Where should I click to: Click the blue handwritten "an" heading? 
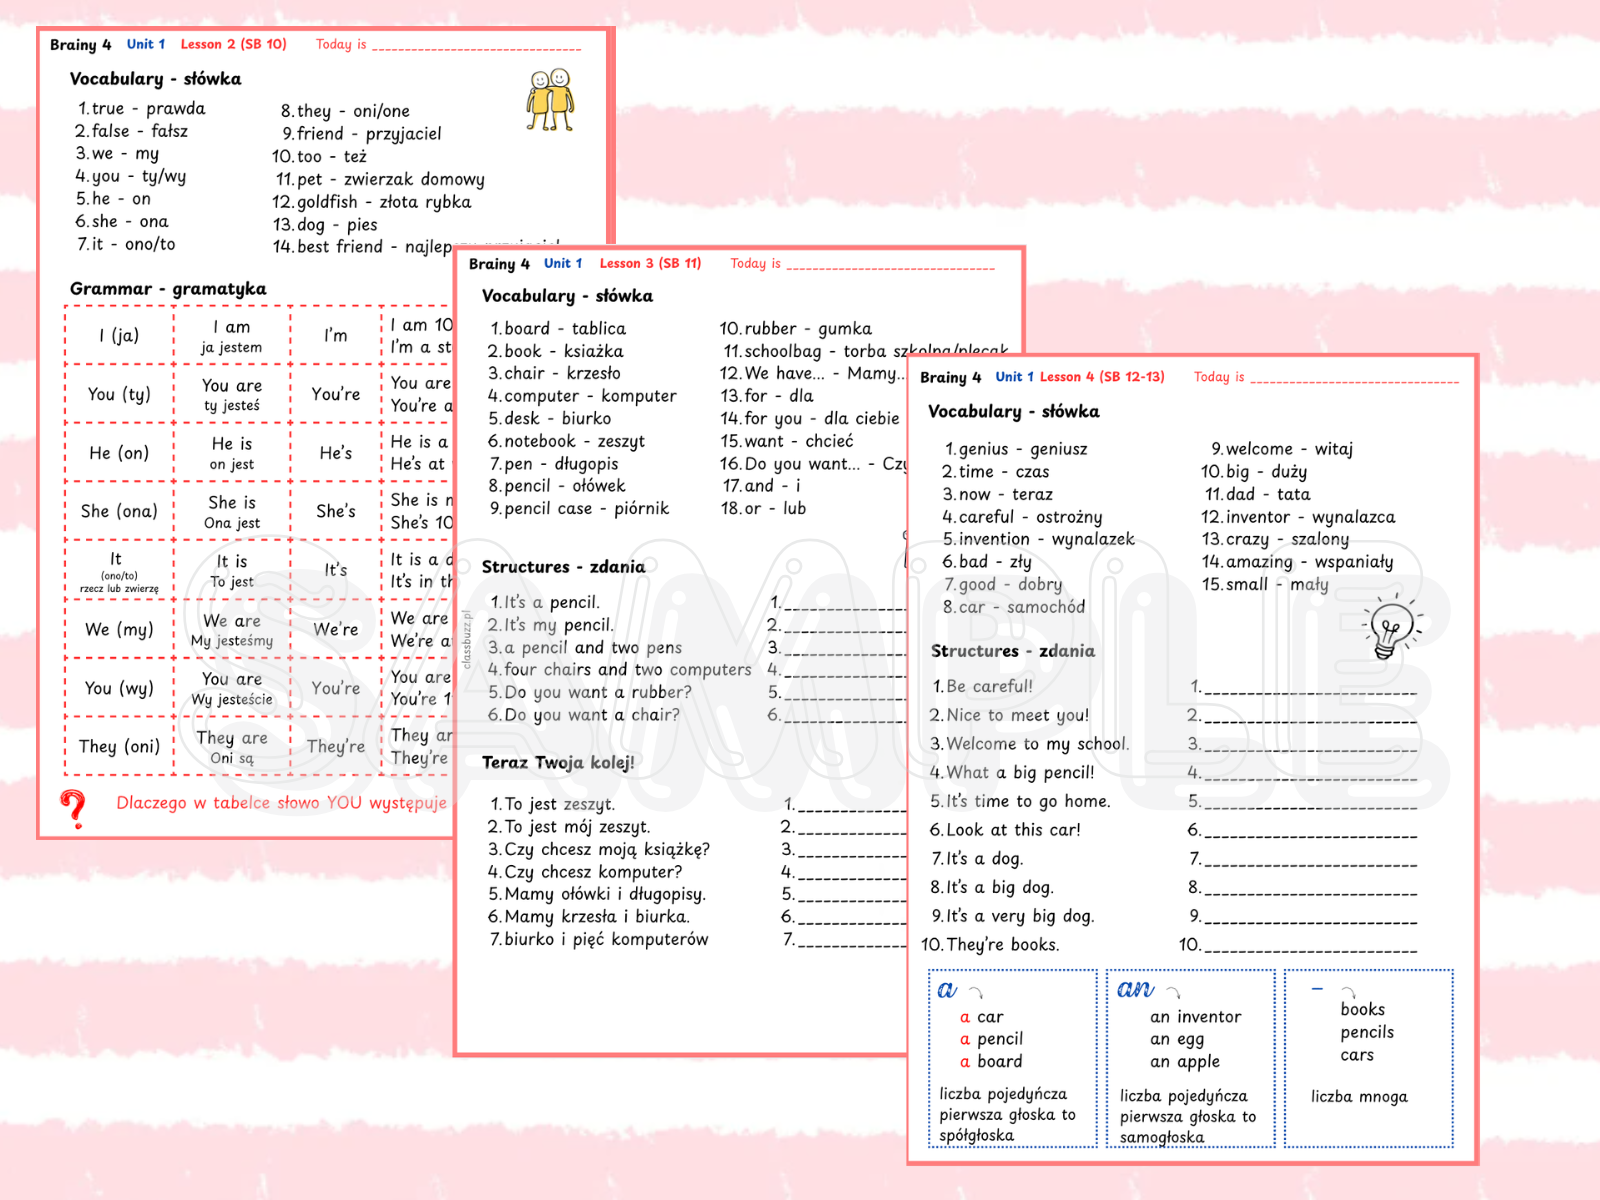(1135, 989)
